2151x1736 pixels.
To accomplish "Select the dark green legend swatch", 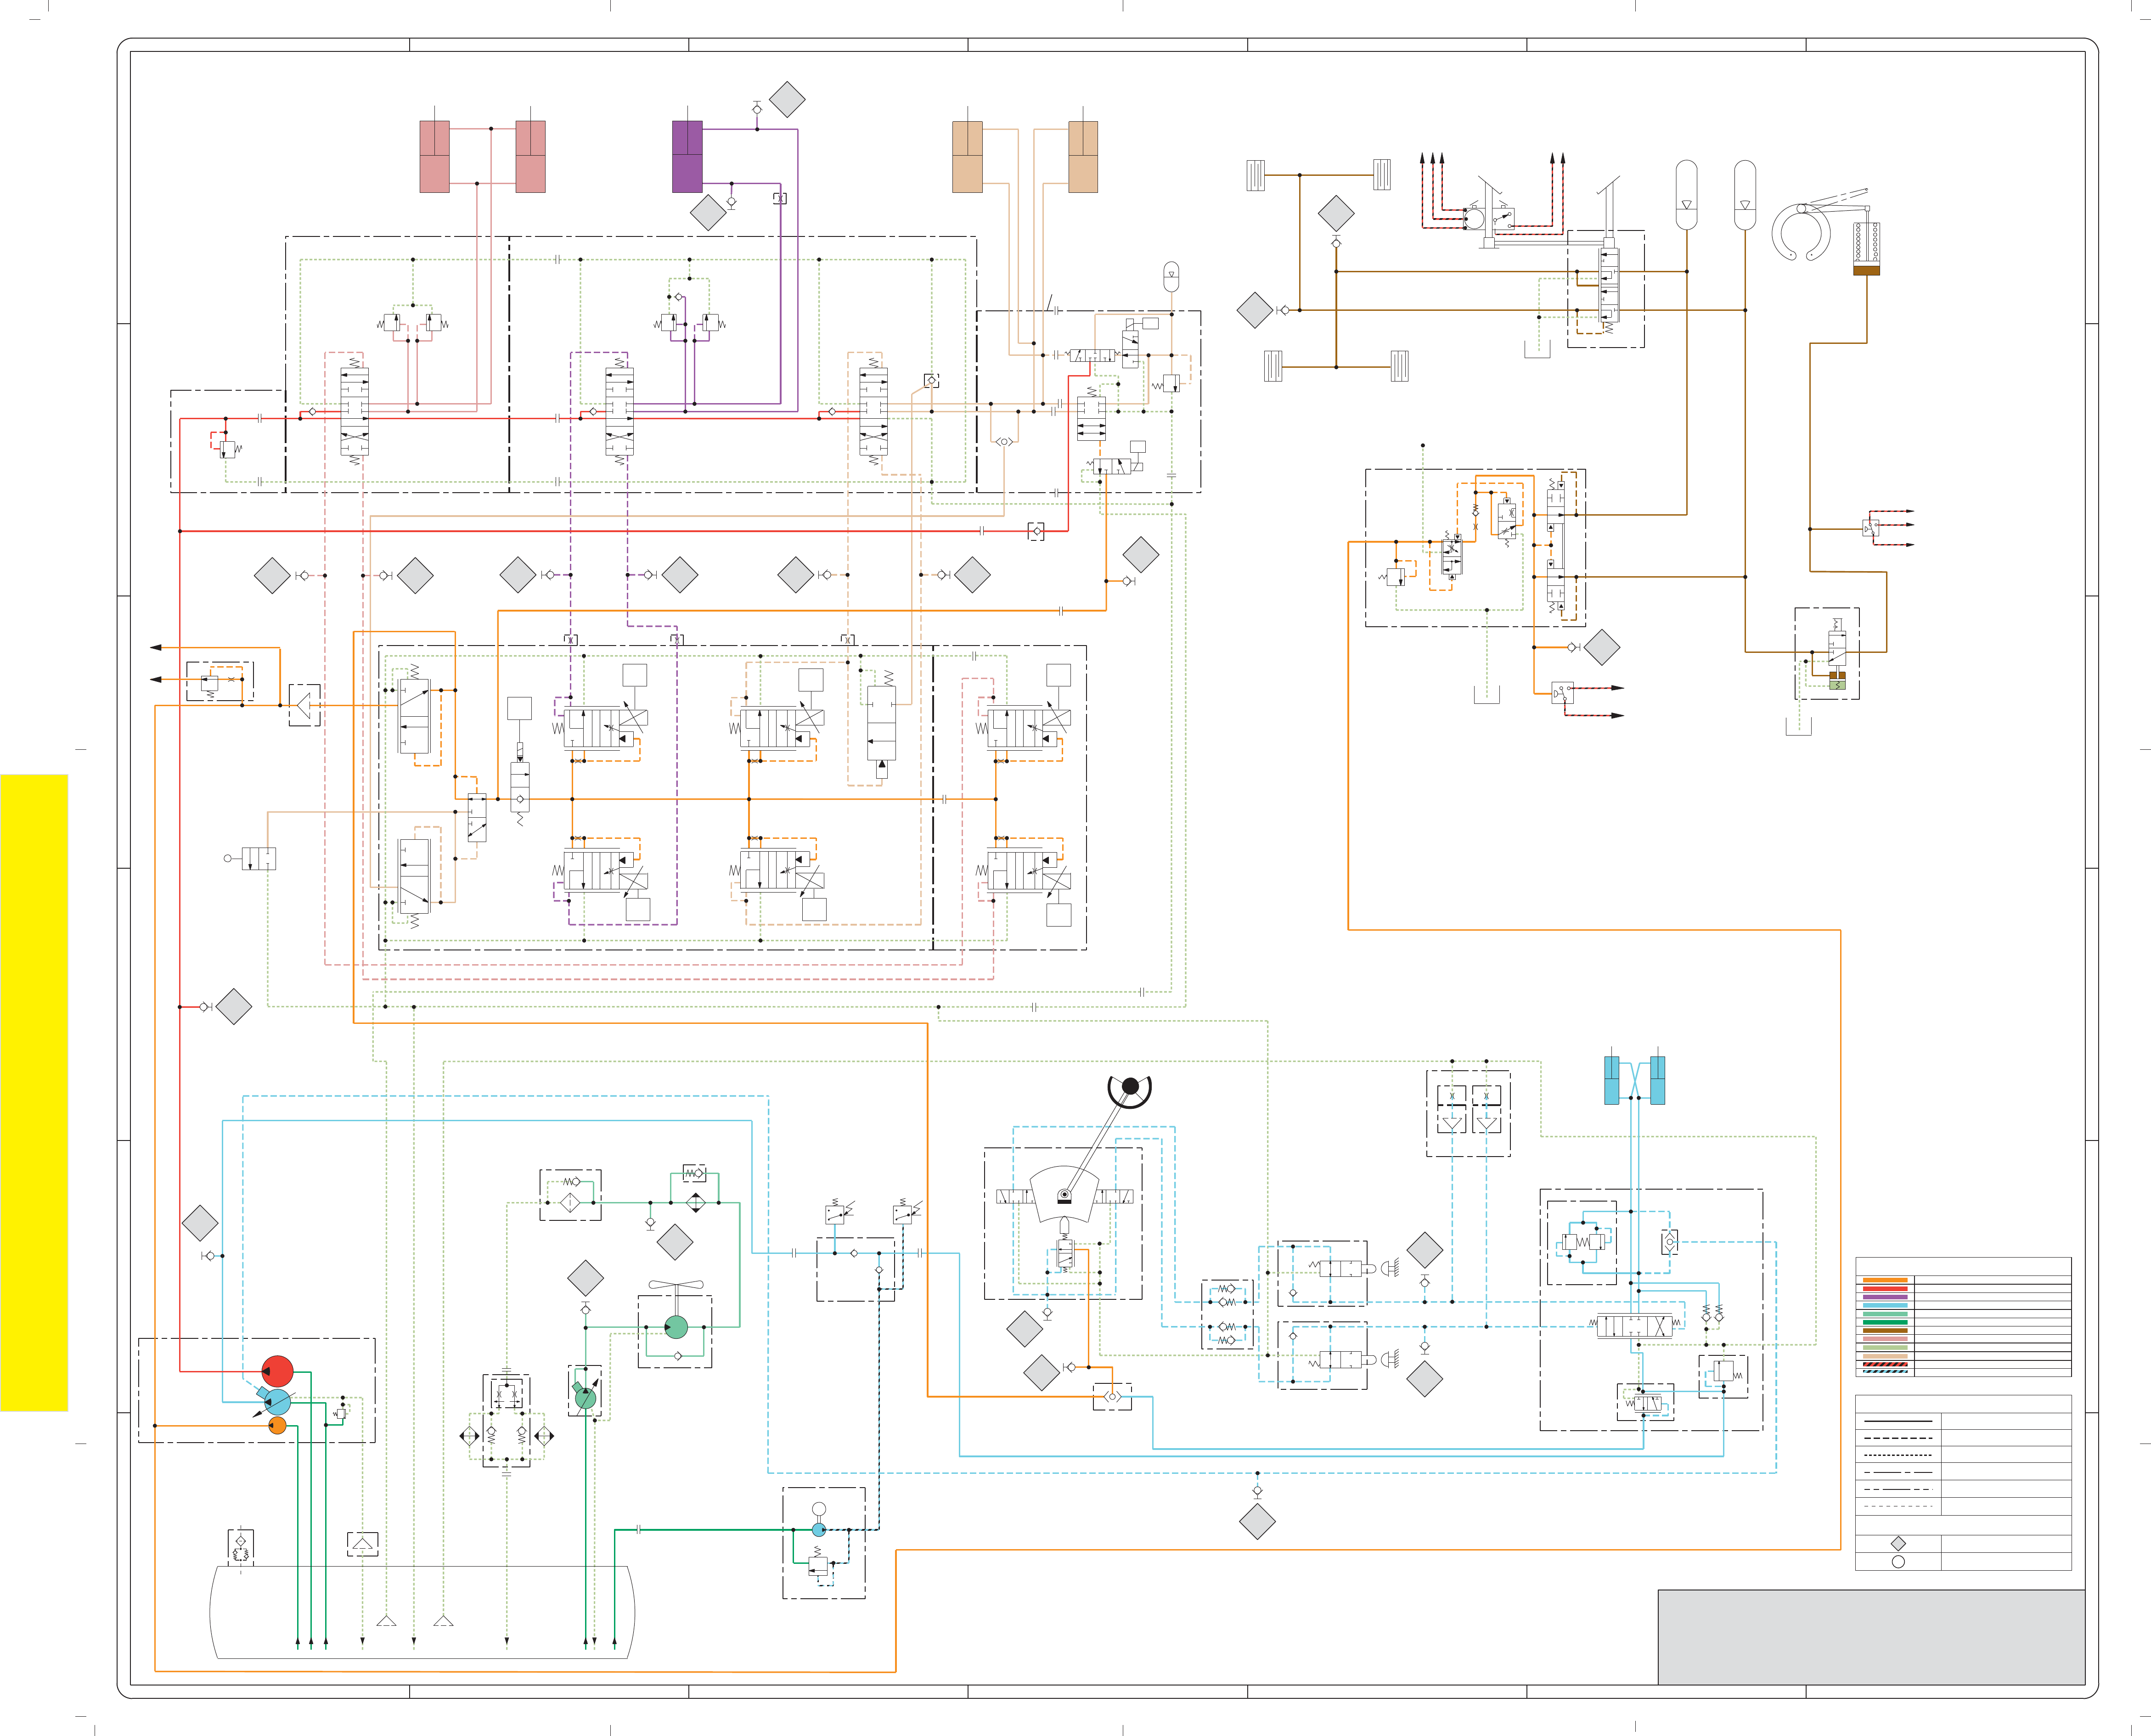I will point(1885,1322).
